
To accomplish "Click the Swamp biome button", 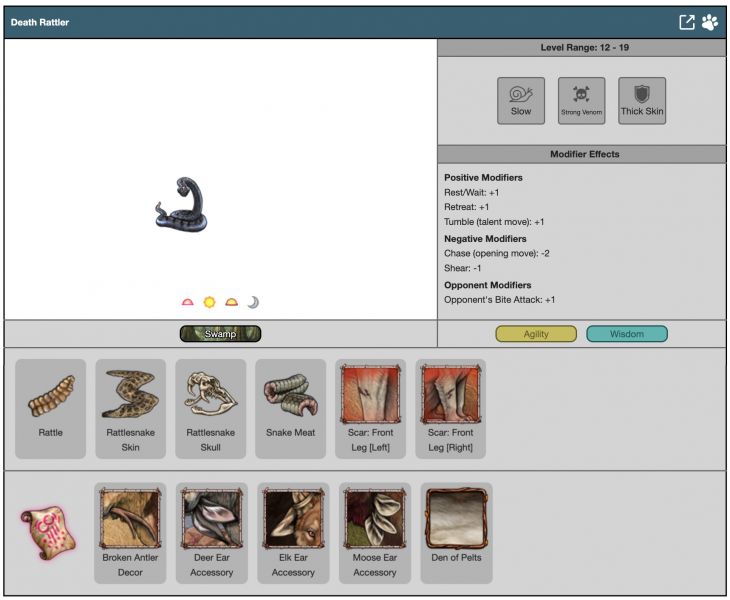I will 220,334.
